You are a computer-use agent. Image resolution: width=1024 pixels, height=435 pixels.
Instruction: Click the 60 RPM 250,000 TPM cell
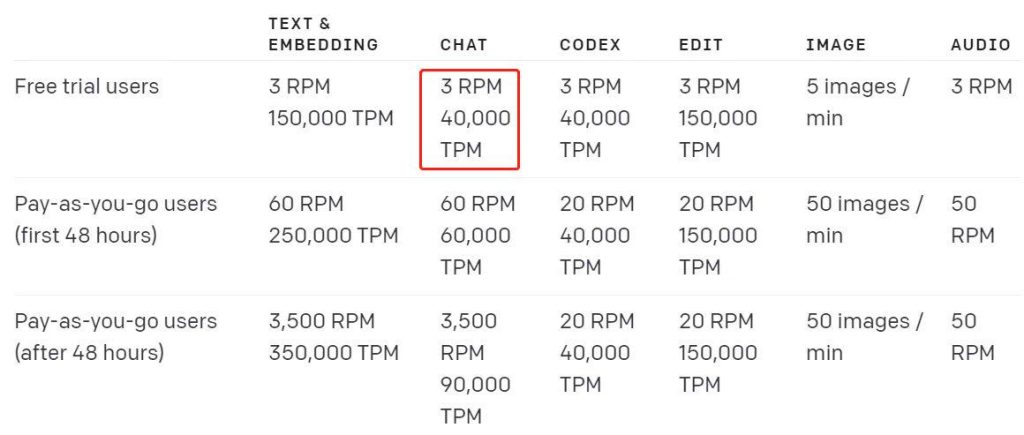(333, 220)
